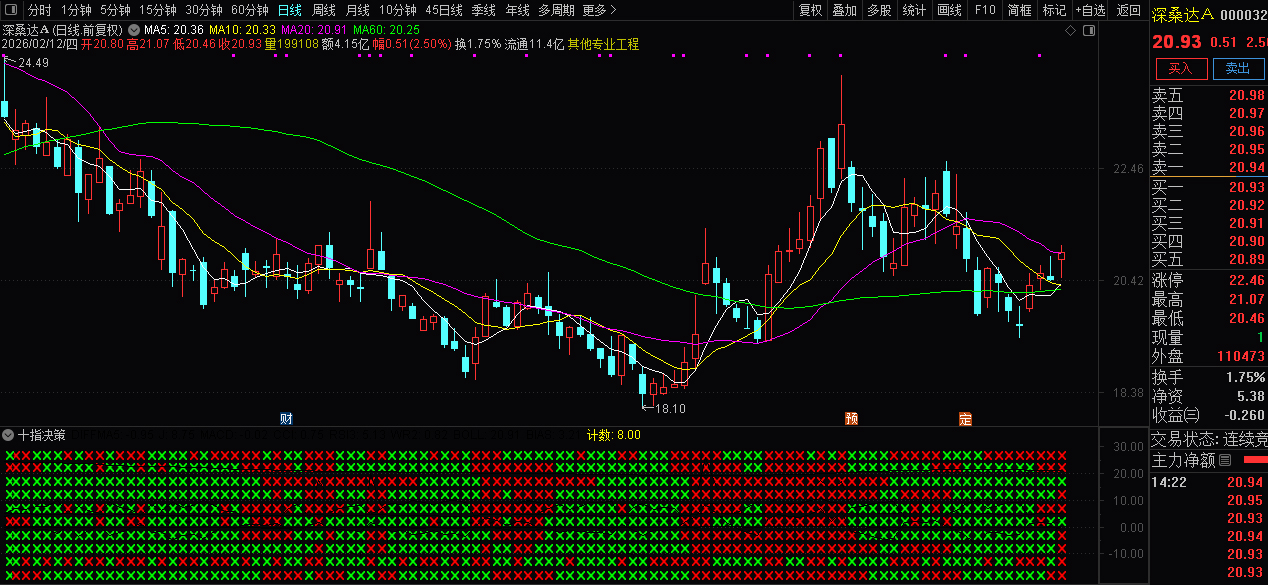Viewport: 1268px width, 585px height.
Task: Select the 画线 drawing tool
Action: [x=949, y=11]
